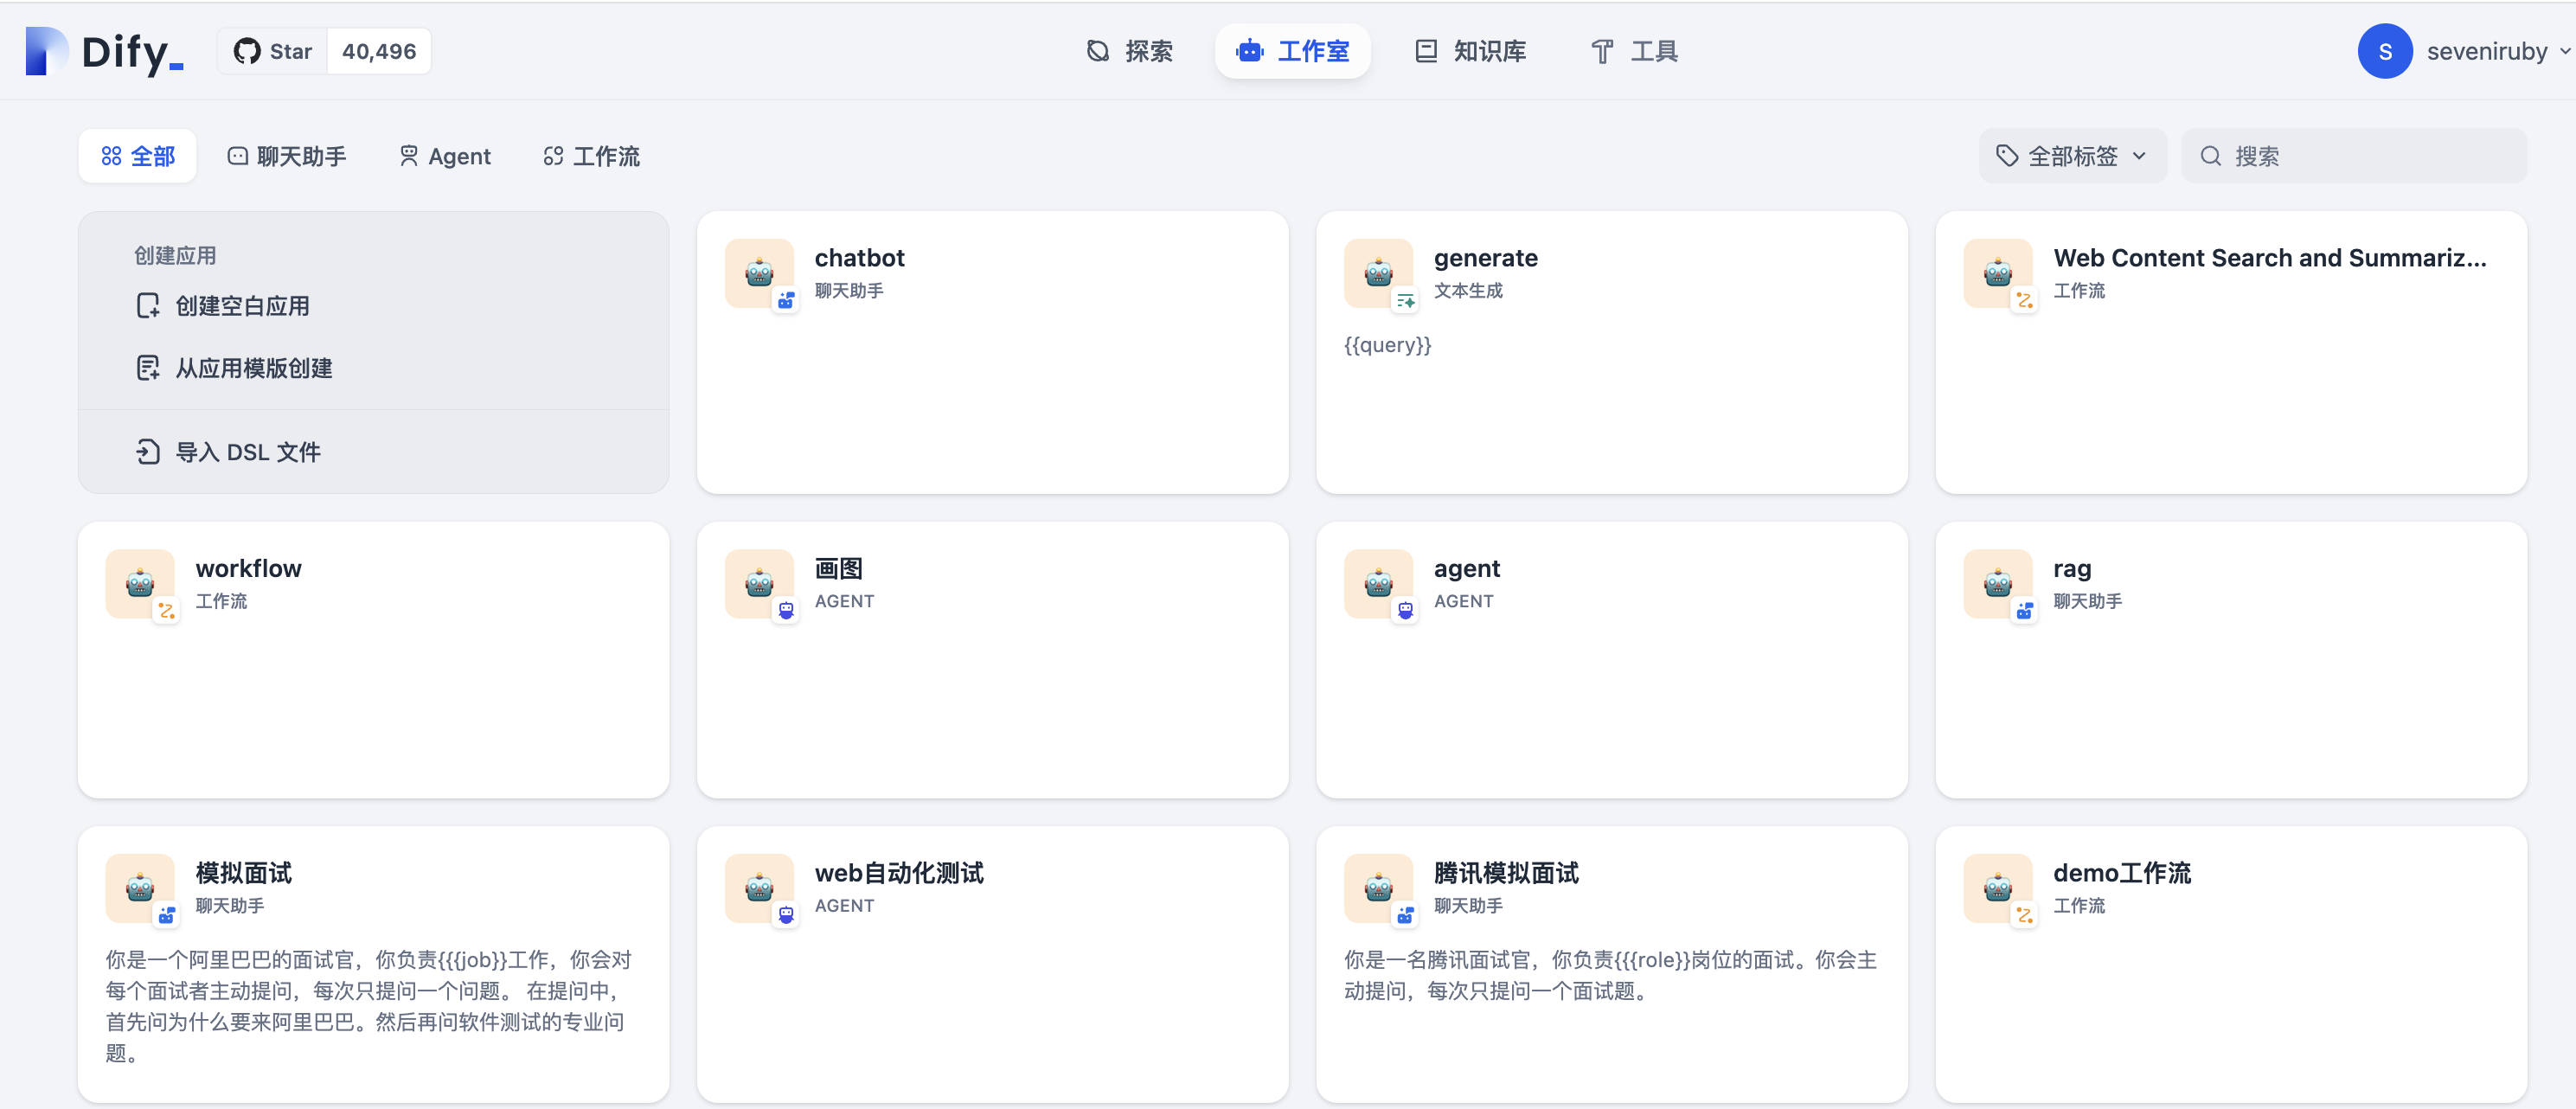The image size is (2576, 1109).
Task: Click the GitHub star icon
Action: 246,50
